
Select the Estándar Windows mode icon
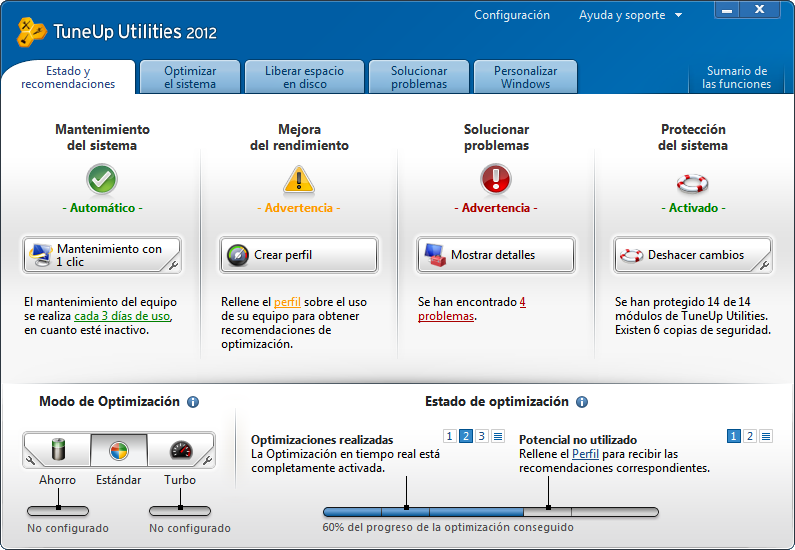tap(119, 450)
